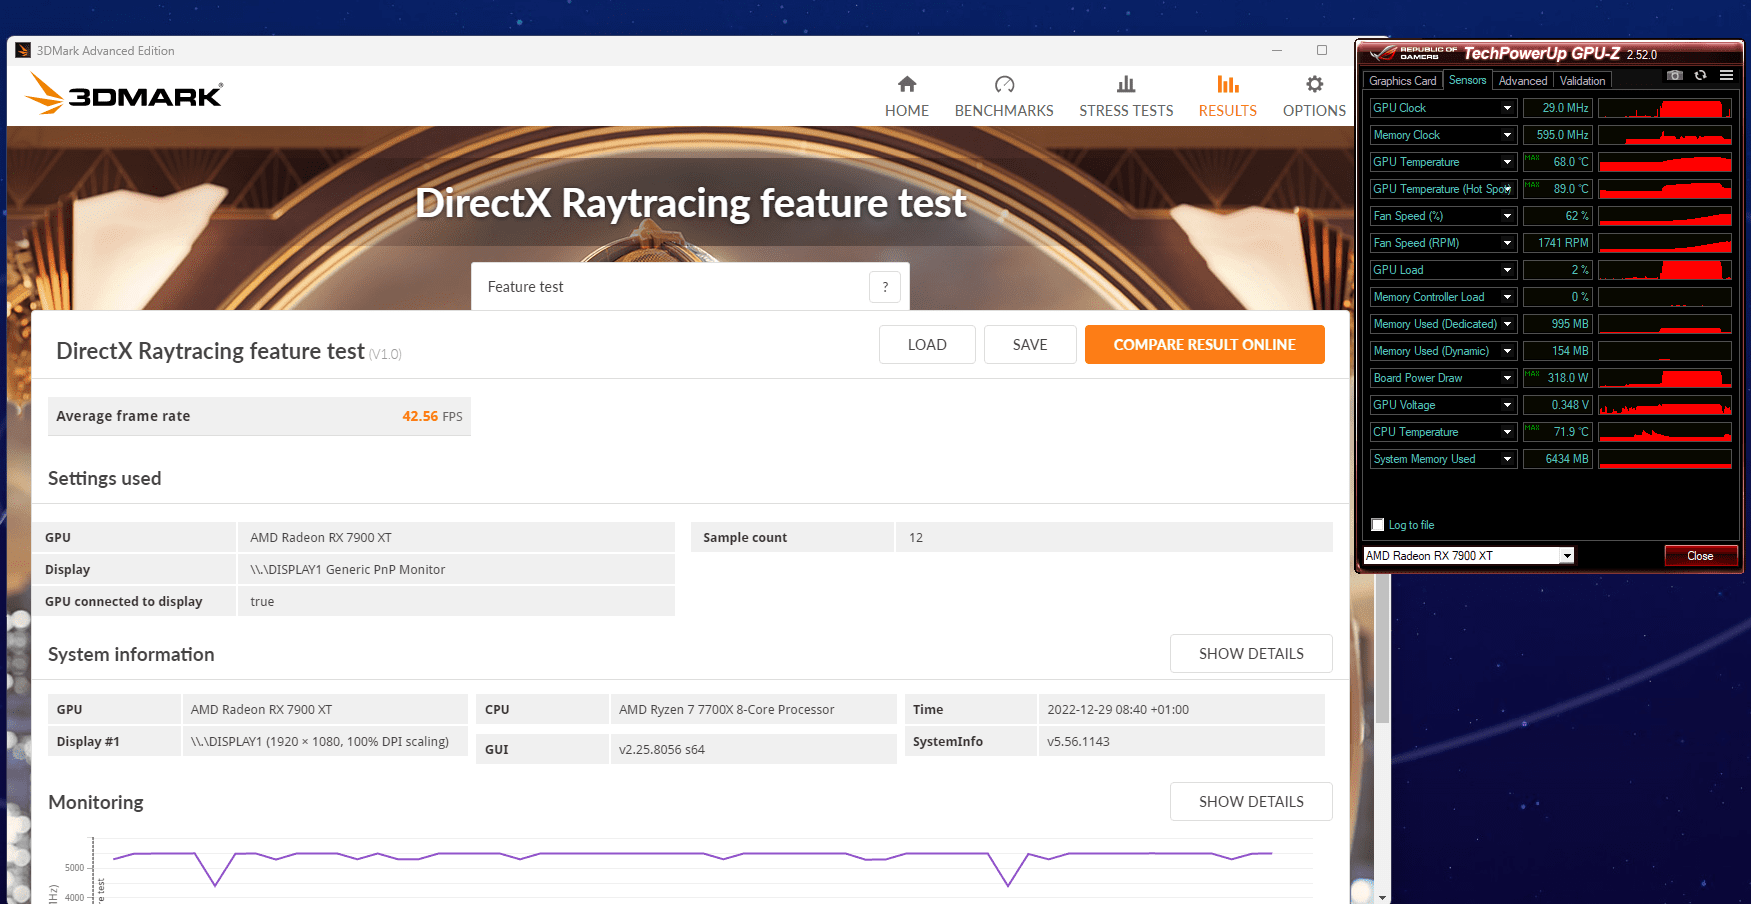Click the Sample count value 12
1751x904 pixels.
tap(916, 538)
